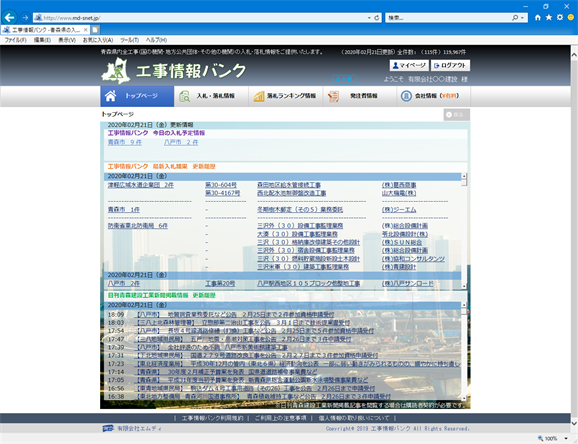Open (株)八戸サンロード company link
This screenshot has height=444, width=578.
[408, 284]
